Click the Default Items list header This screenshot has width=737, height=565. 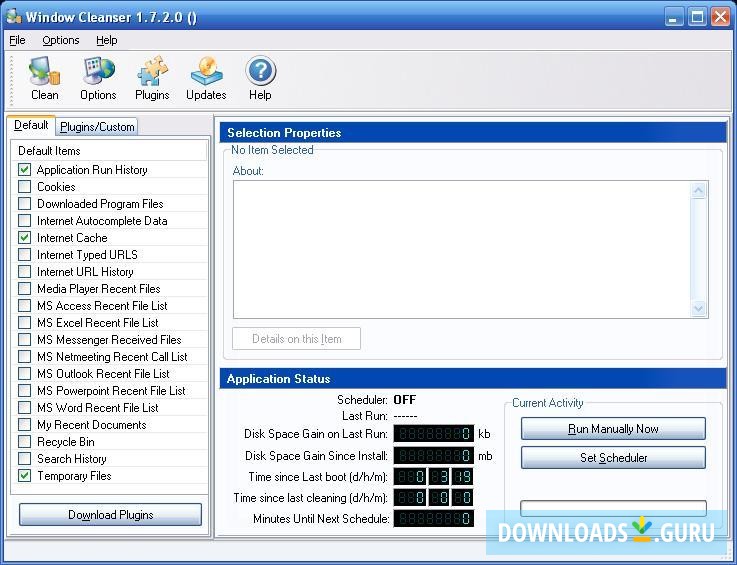click(x=109, y=151)
